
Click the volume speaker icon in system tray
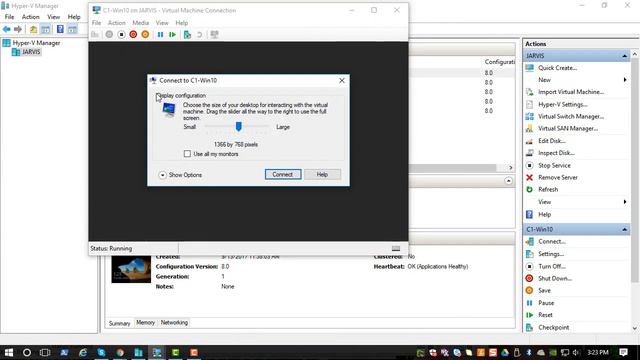click(576, 352)
